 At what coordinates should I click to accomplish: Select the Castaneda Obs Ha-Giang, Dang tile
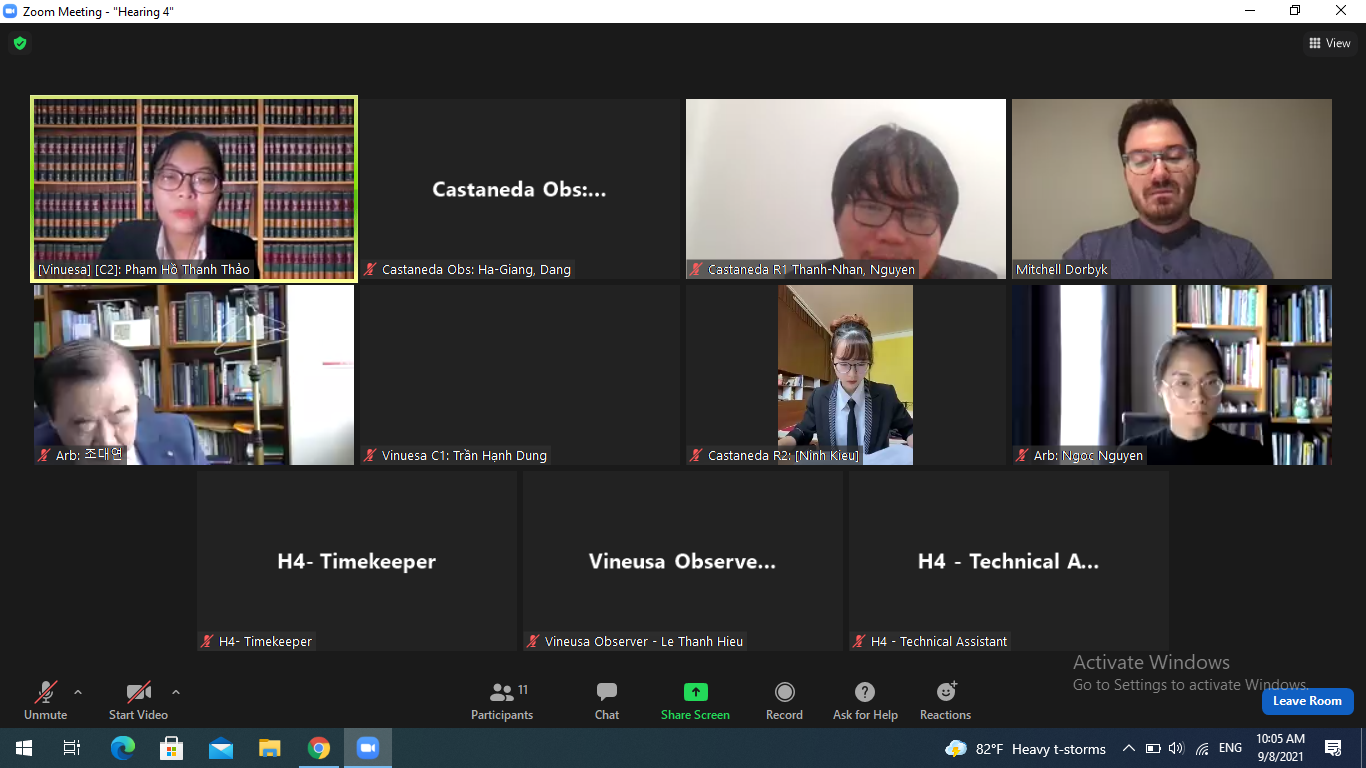[519, 189]
